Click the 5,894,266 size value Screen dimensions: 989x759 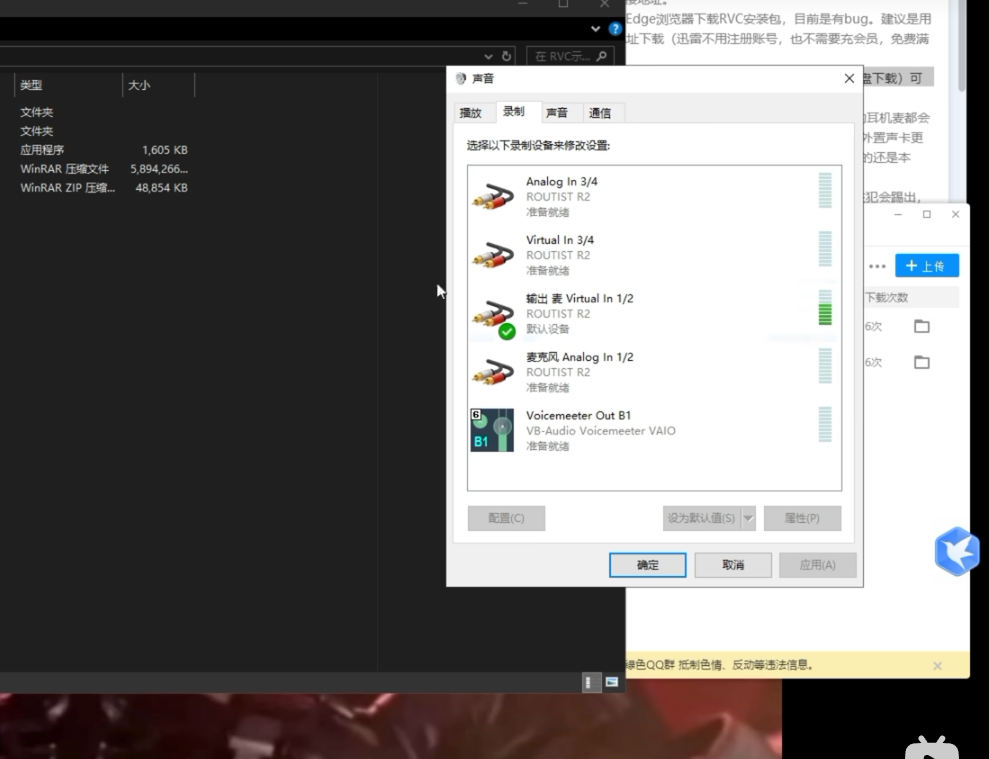[x=159, y=169]
